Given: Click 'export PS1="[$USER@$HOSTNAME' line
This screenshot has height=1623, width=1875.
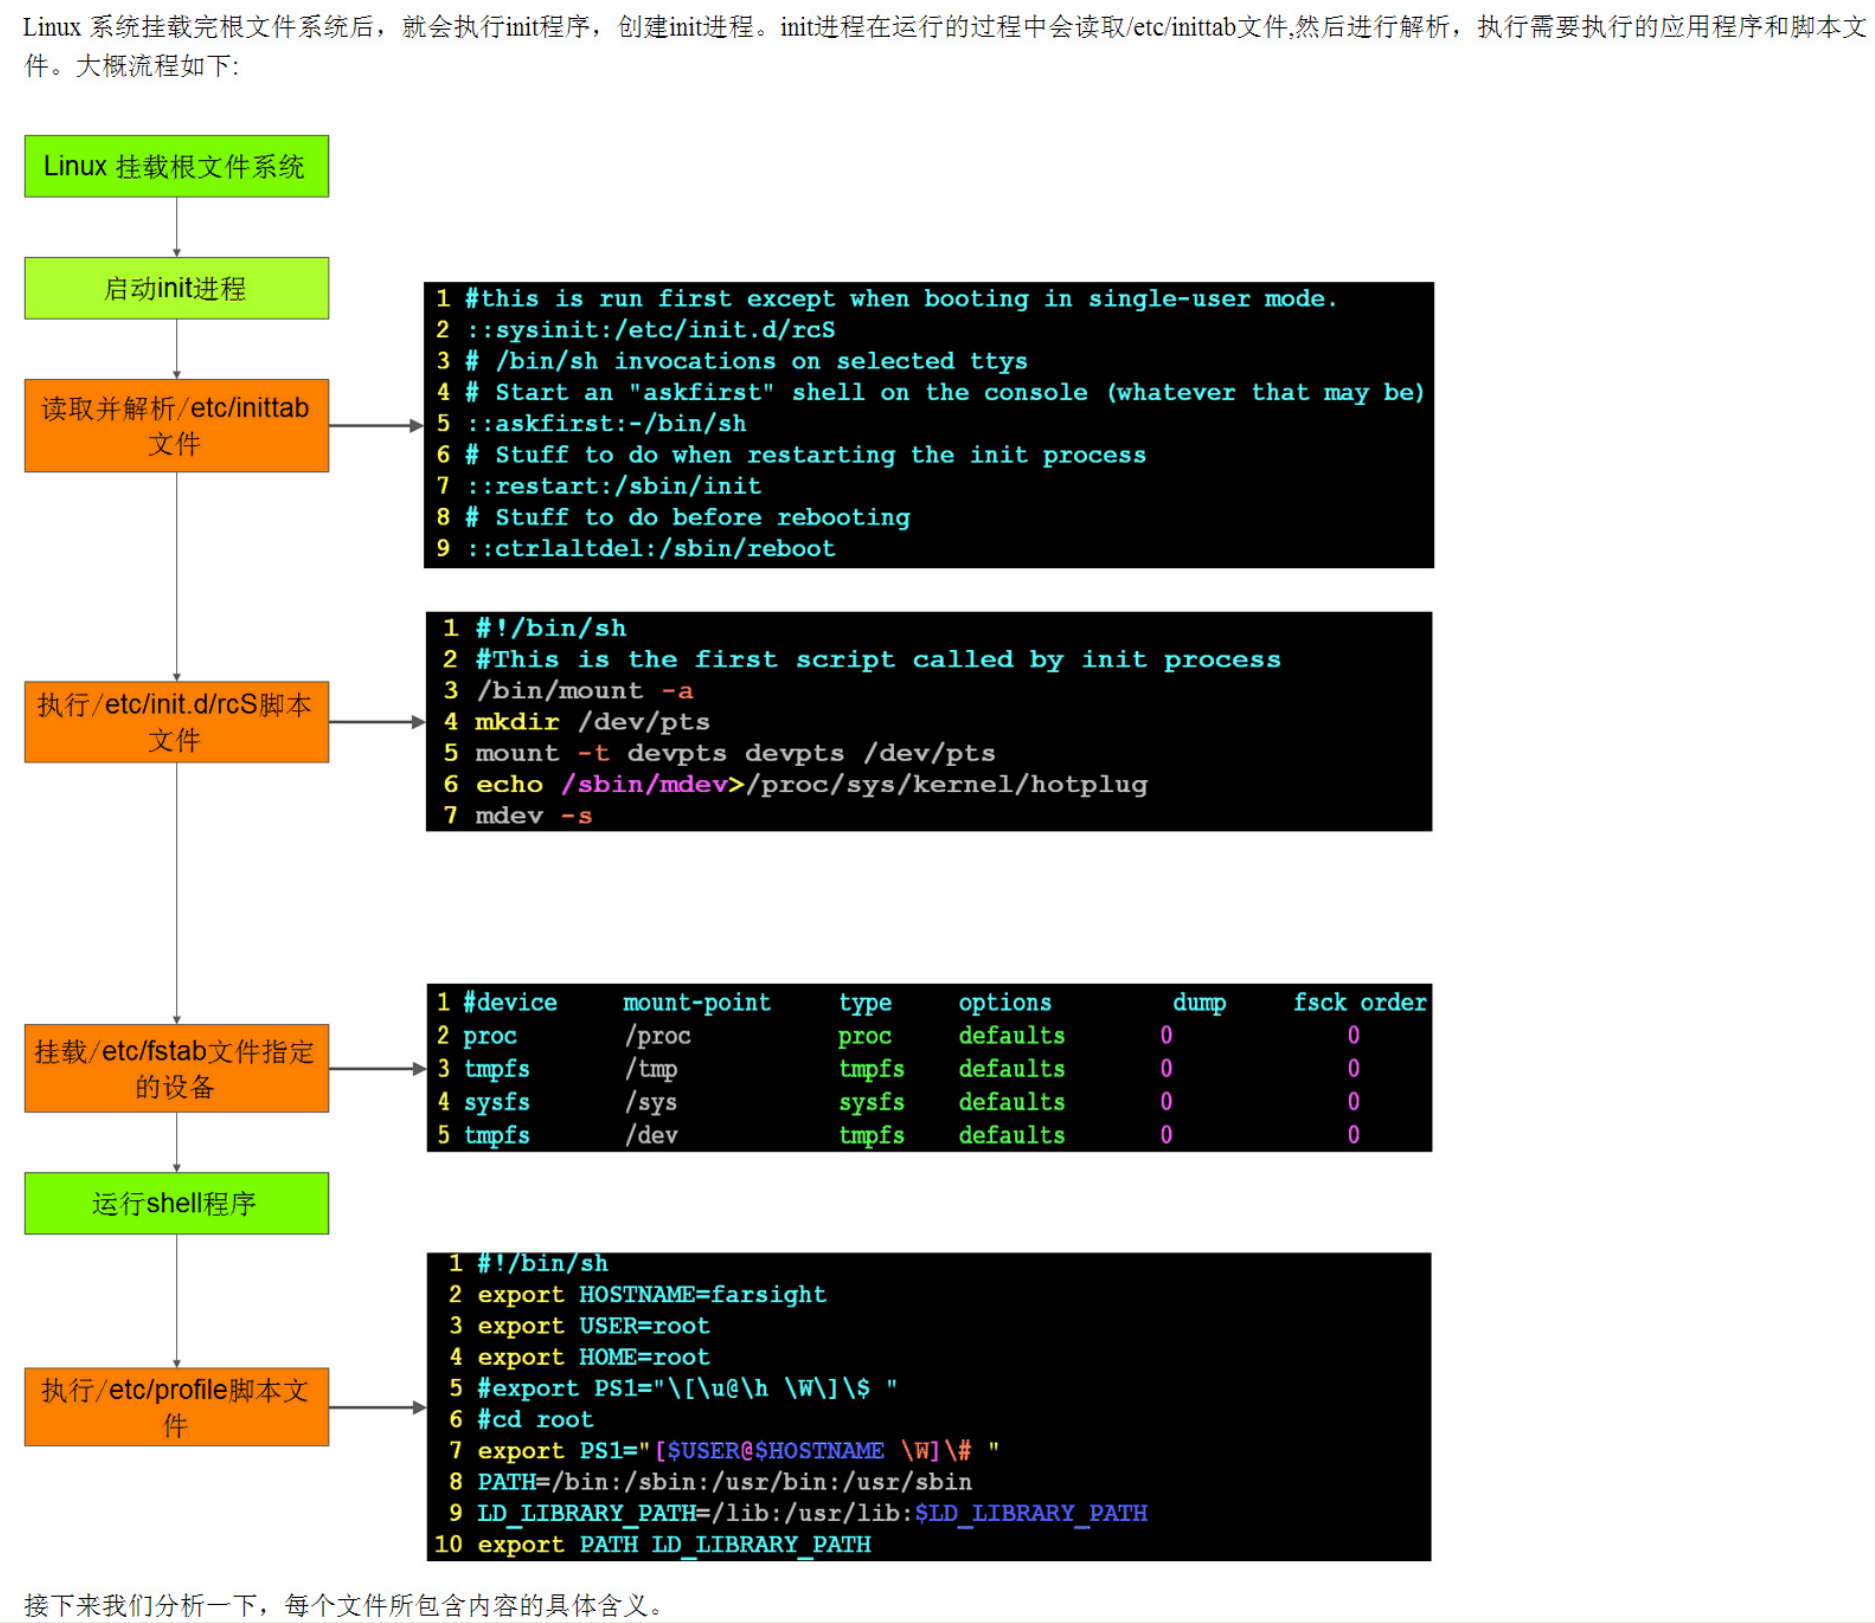Looking at the screenshot, I should (x=738, y=1451).
